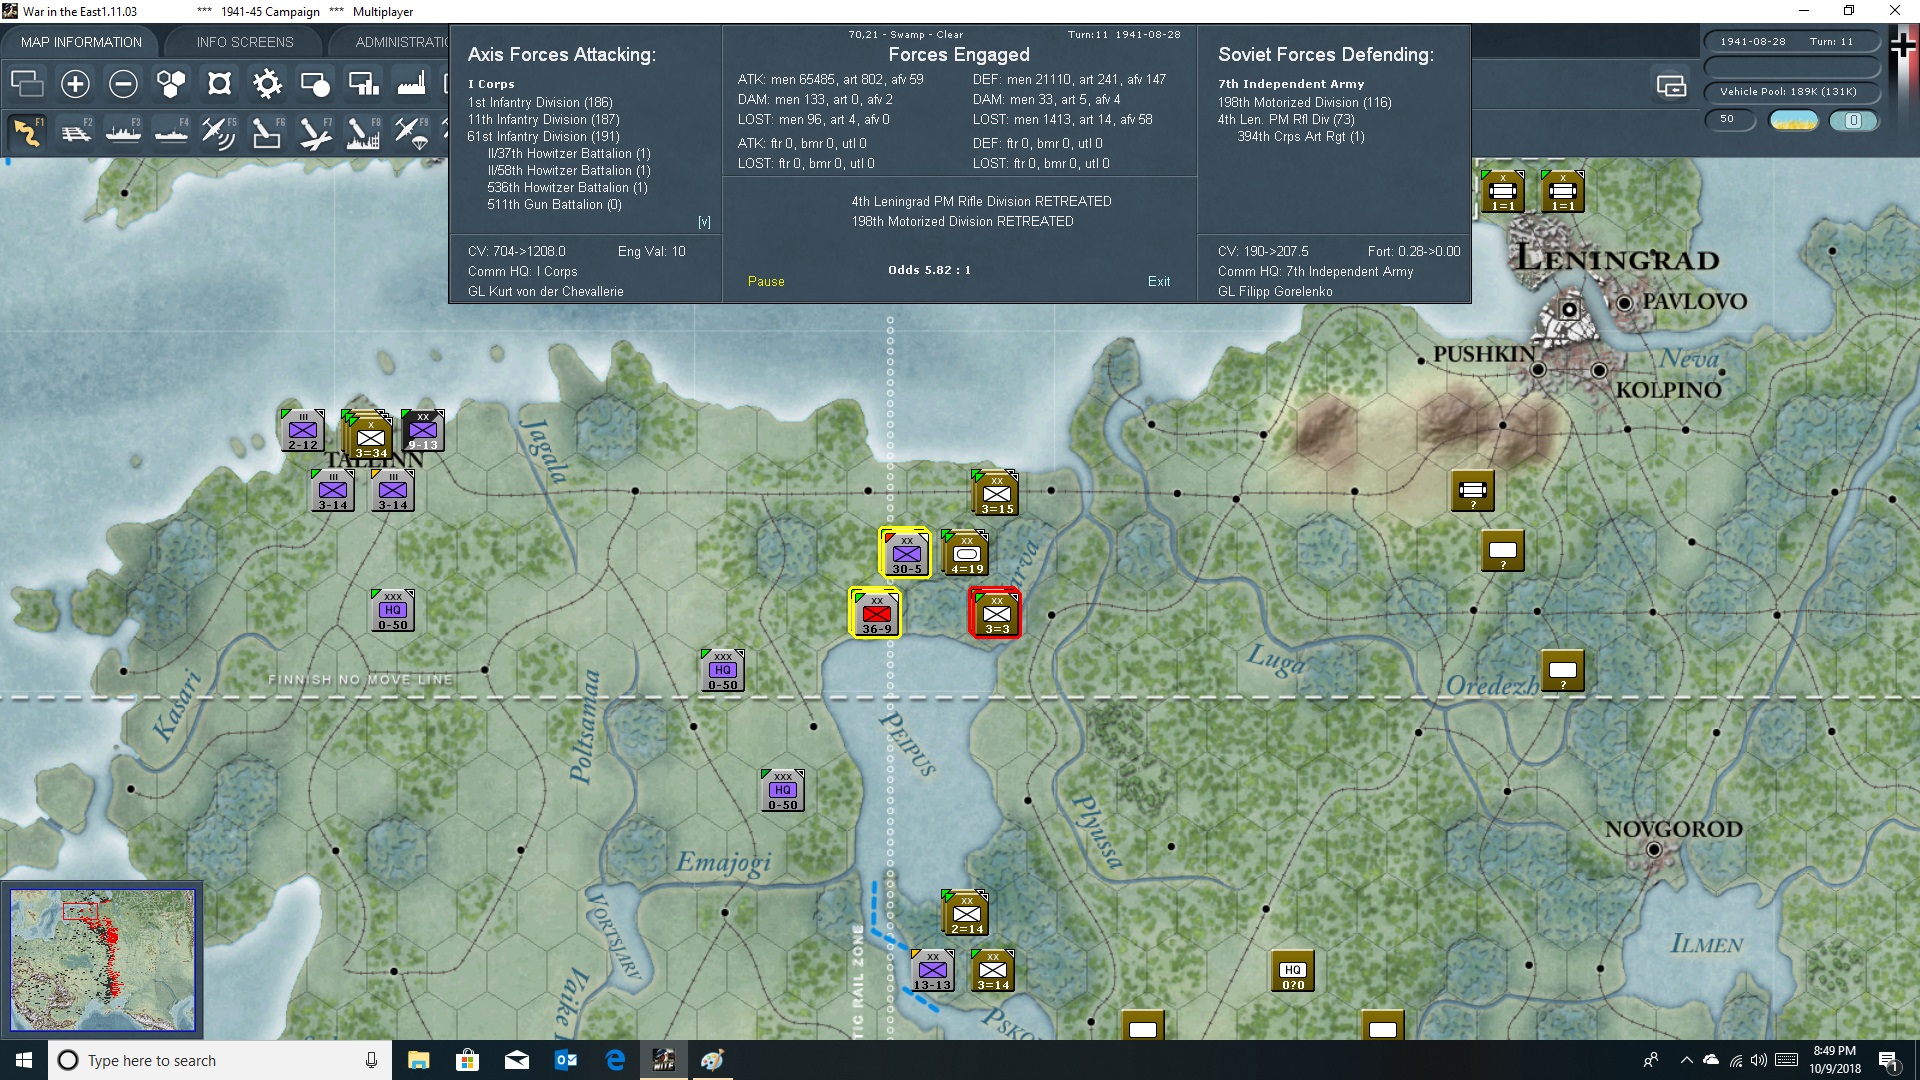Screen dimensions: 1920x1080
Task: Open the MAP INFORMATION tab
Action: click(x=81, y=42)
